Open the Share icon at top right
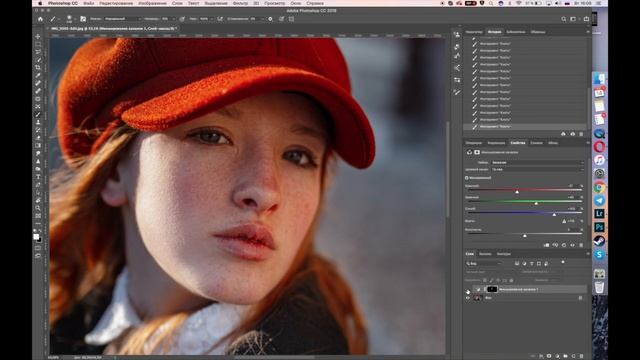 click(587, 19)
